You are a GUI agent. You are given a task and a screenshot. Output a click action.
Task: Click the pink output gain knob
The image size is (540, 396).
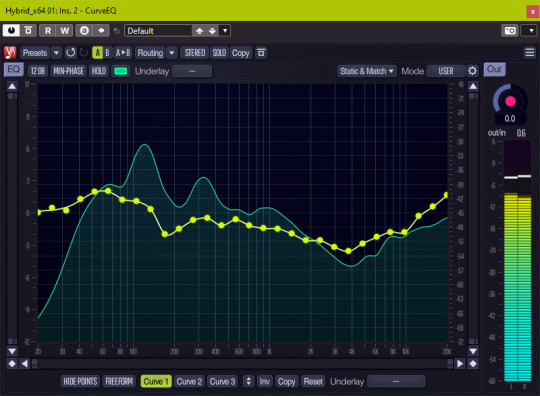coord(510,101)
